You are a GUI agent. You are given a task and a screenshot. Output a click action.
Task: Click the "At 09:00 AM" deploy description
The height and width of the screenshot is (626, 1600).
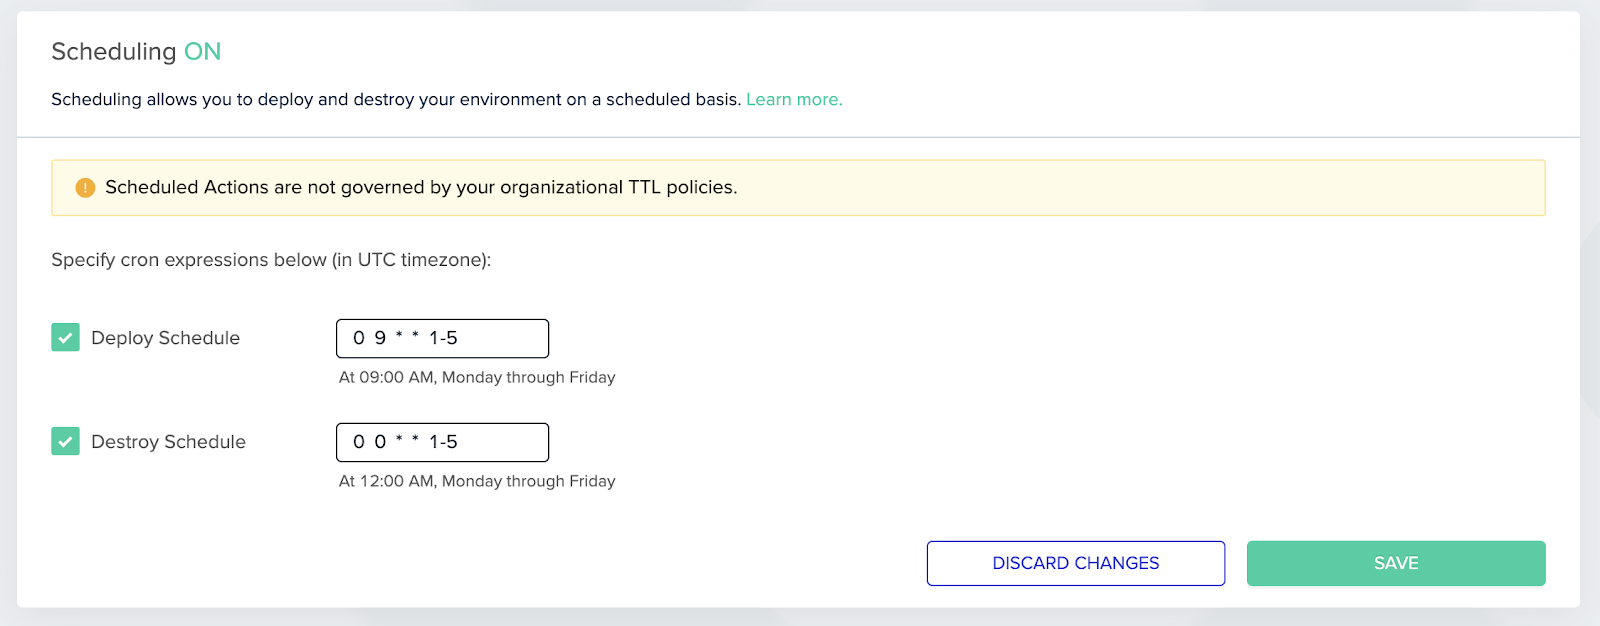(476, 378)
